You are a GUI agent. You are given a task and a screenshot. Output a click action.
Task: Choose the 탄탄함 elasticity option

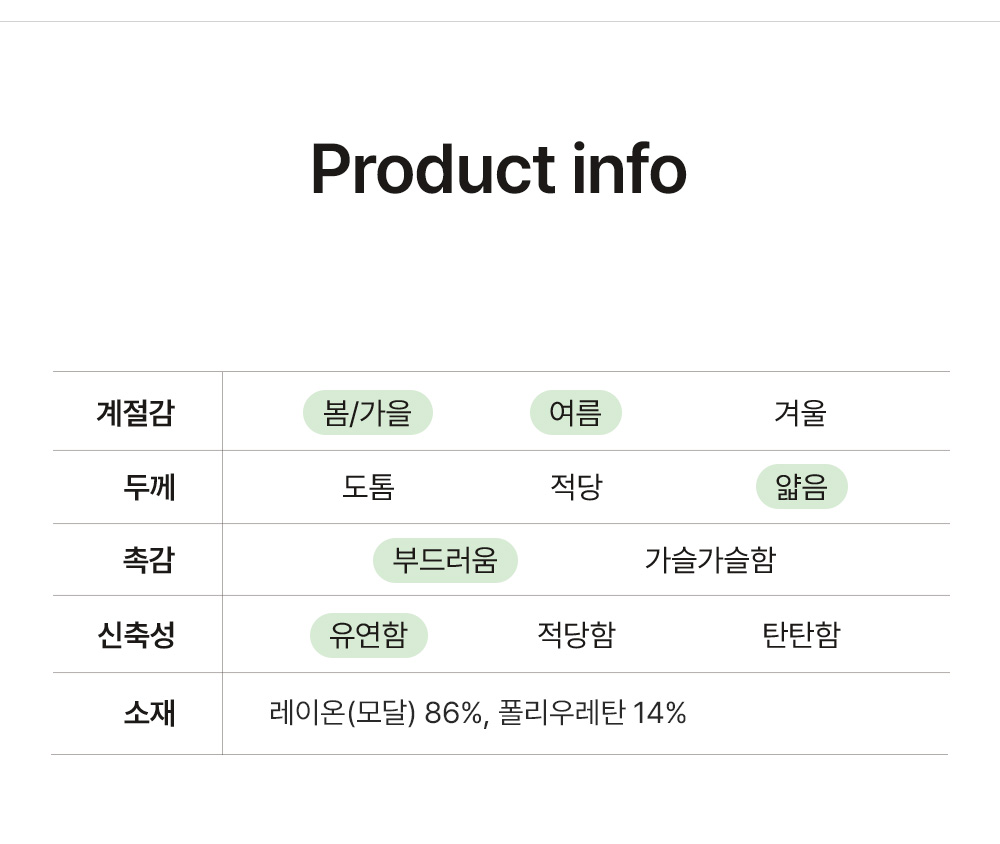(802, 635)
